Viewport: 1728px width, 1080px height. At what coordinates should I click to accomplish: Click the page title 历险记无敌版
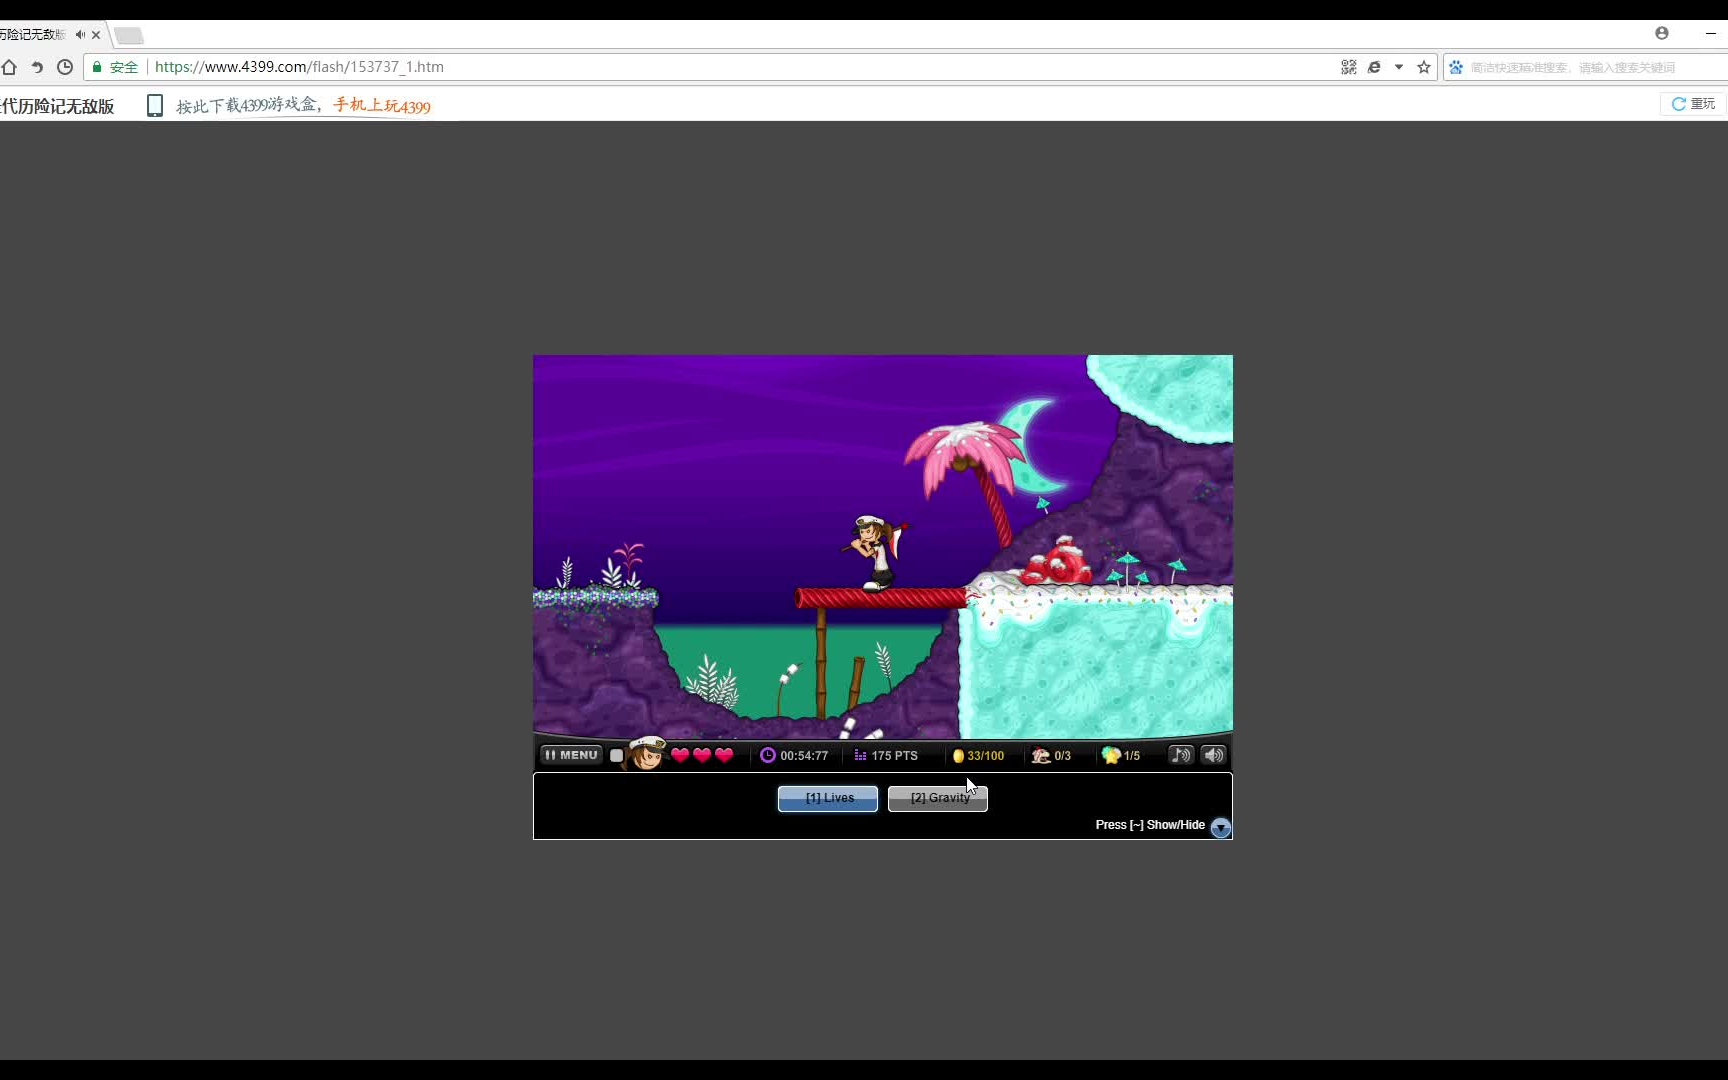[x=57, y=106]
